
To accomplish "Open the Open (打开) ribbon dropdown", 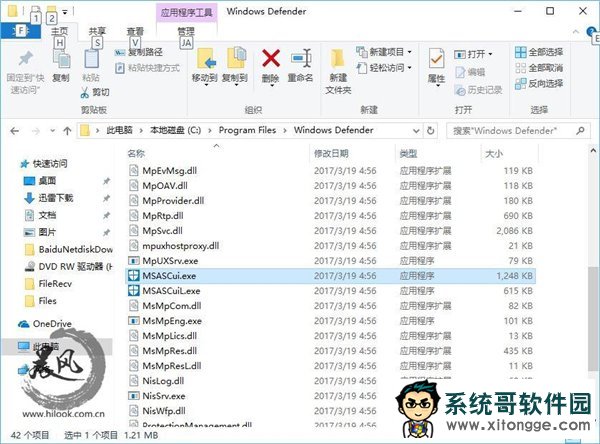I will (x=473, y=54).
